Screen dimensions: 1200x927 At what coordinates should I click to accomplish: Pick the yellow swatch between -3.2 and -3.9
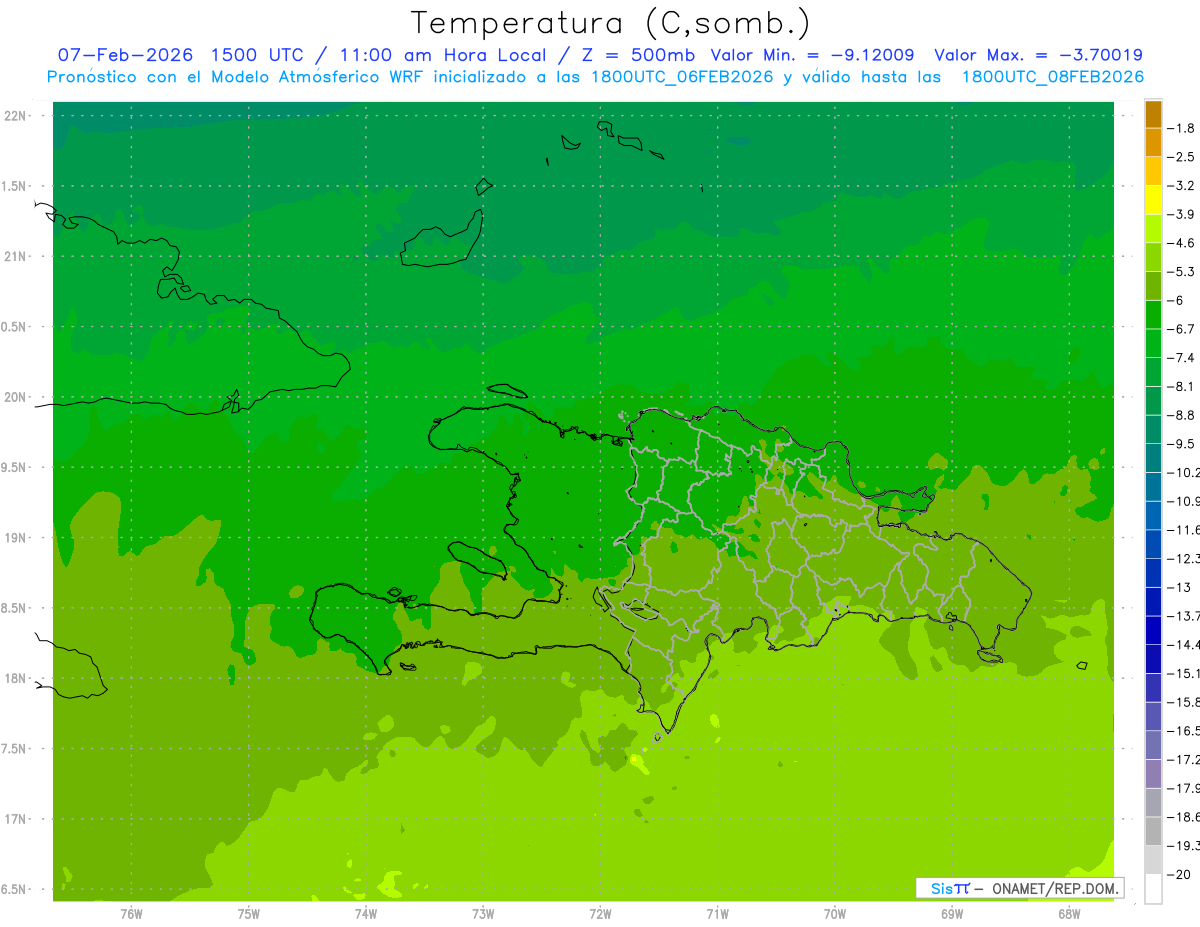pos(1153,200)
